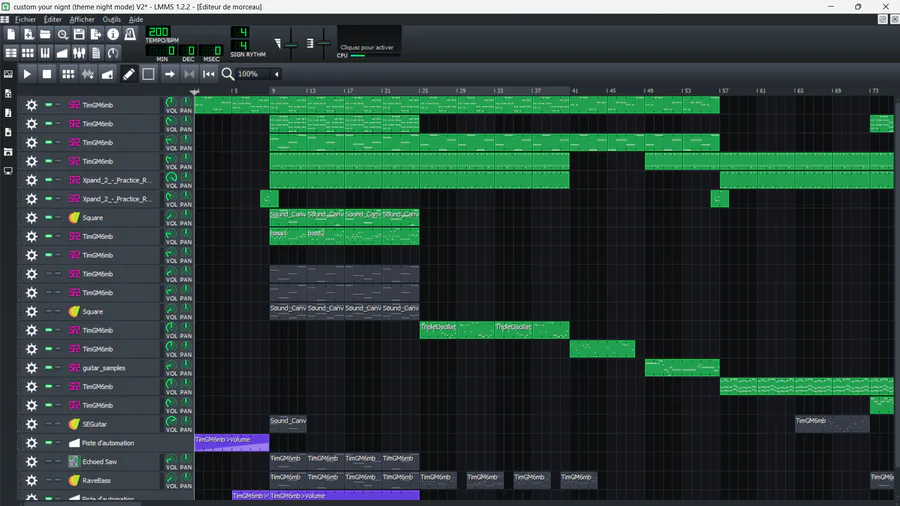The image size is (900, 506).
Task: Open the computer browser sidebar icon
Action: click(x=8, y=171)
